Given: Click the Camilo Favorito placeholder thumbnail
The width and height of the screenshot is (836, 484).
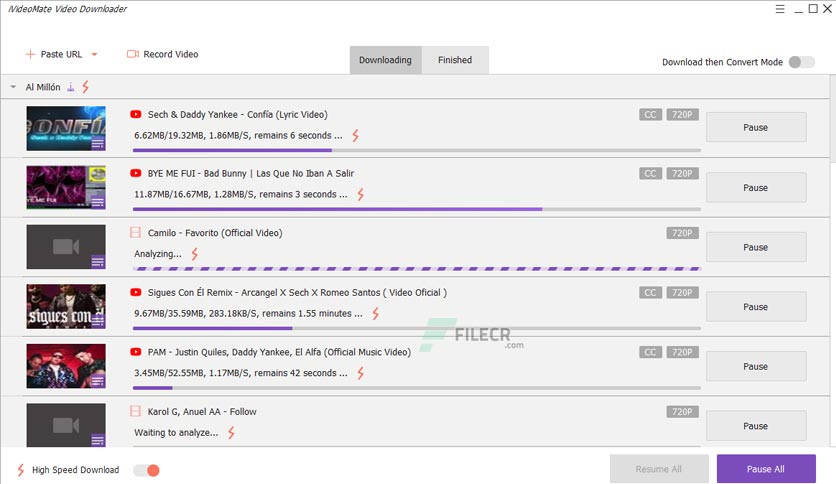Looking at the screenshot, I should pyautogui.click(x=66, y=247).
